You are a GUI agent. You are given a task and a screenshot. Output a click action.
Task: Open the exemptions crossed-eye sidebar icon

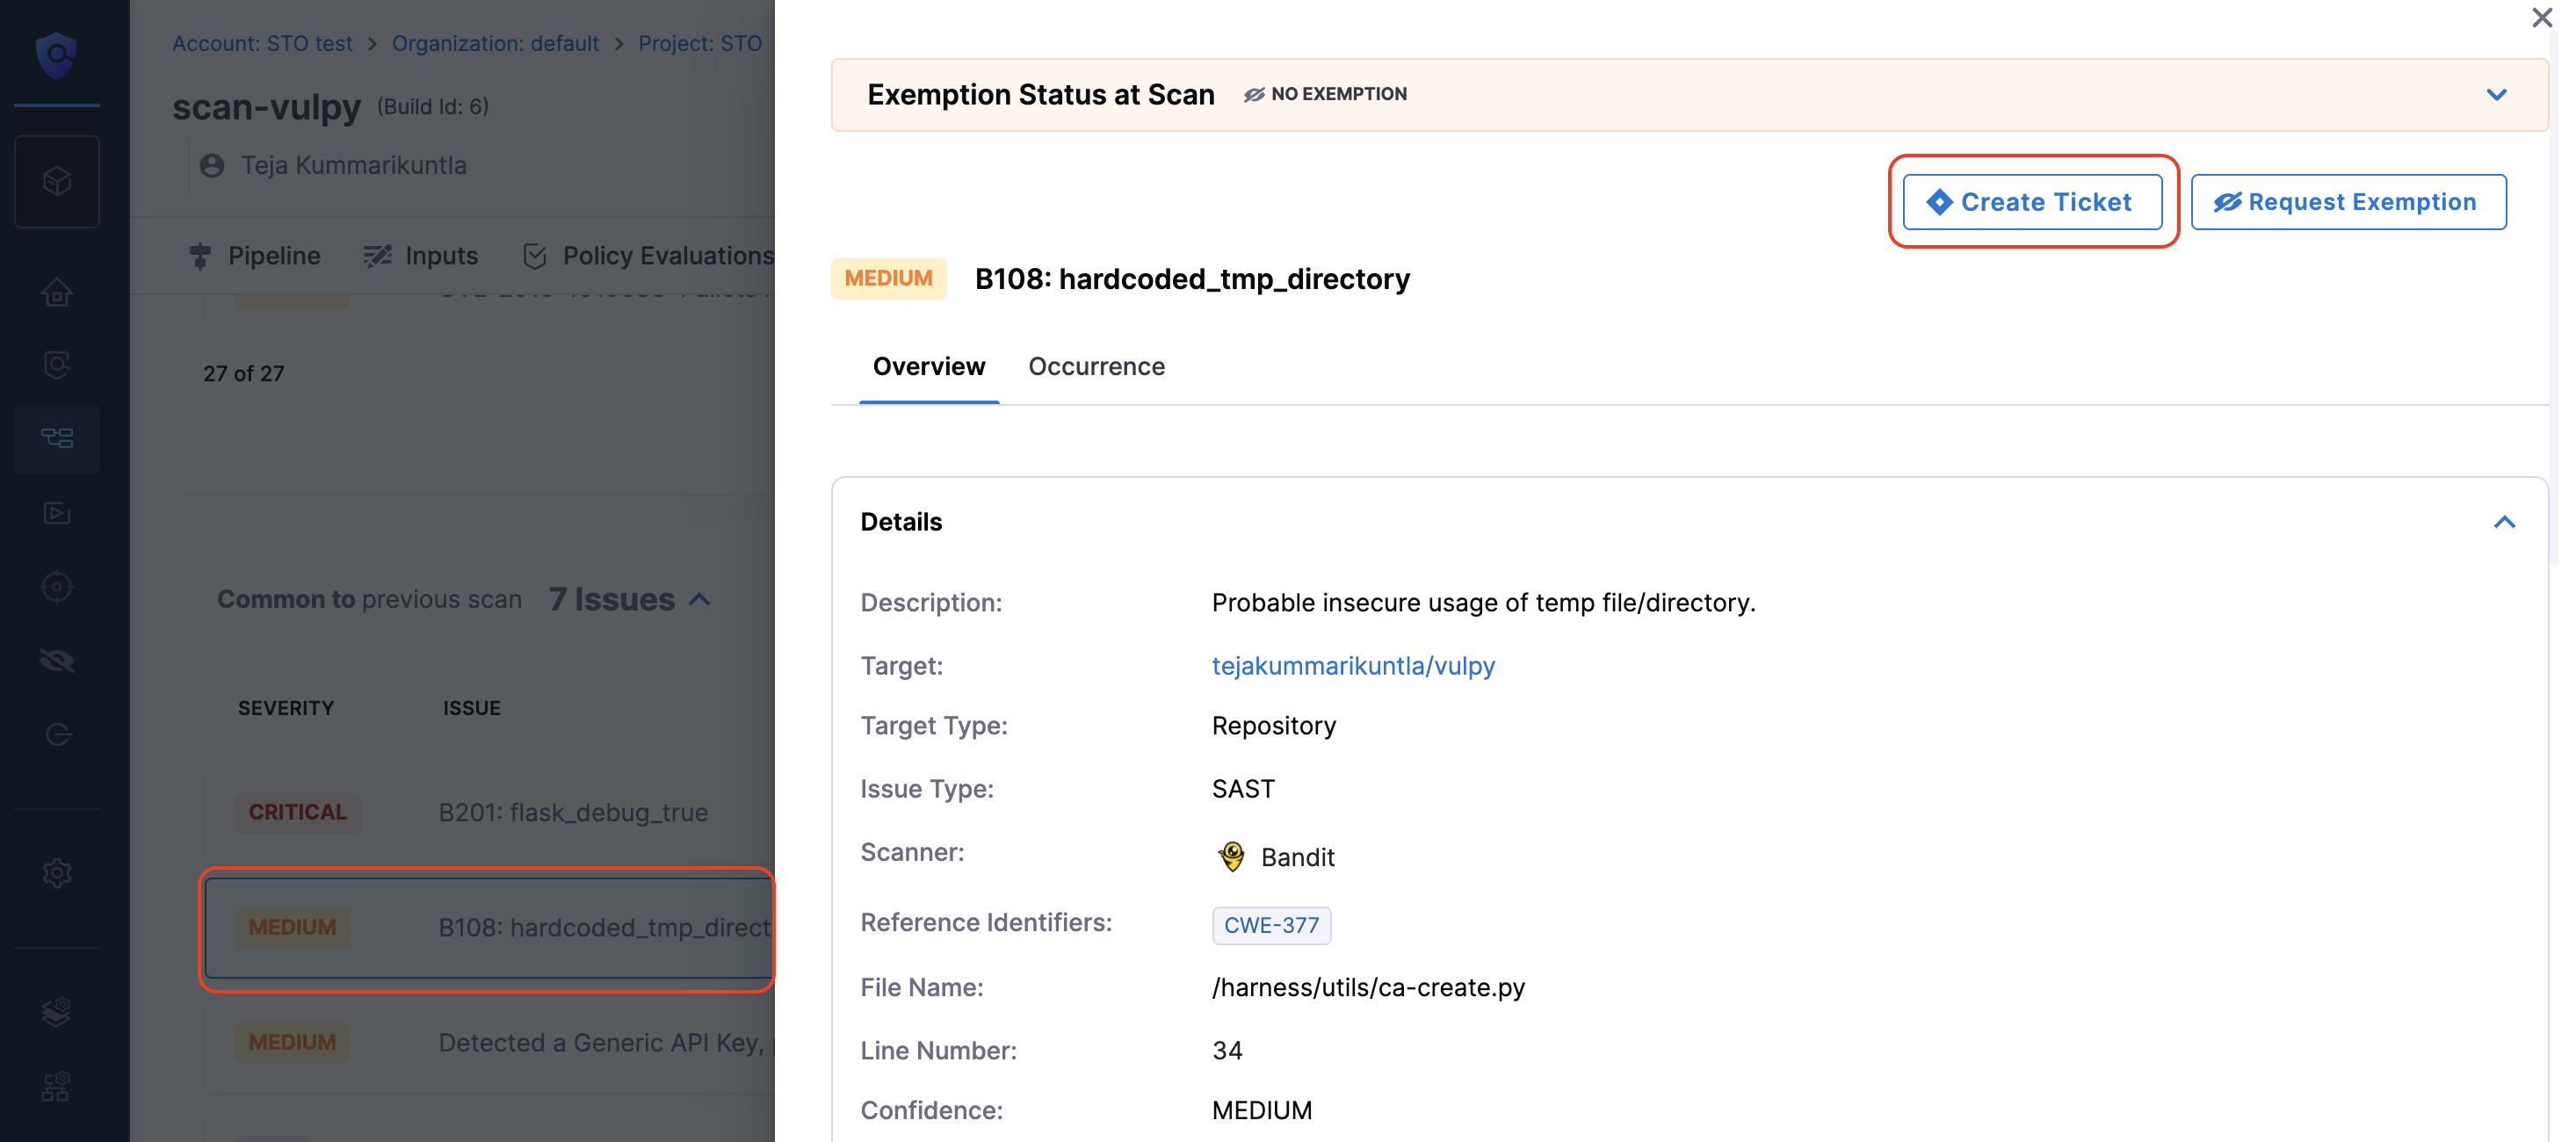point(57,660)
